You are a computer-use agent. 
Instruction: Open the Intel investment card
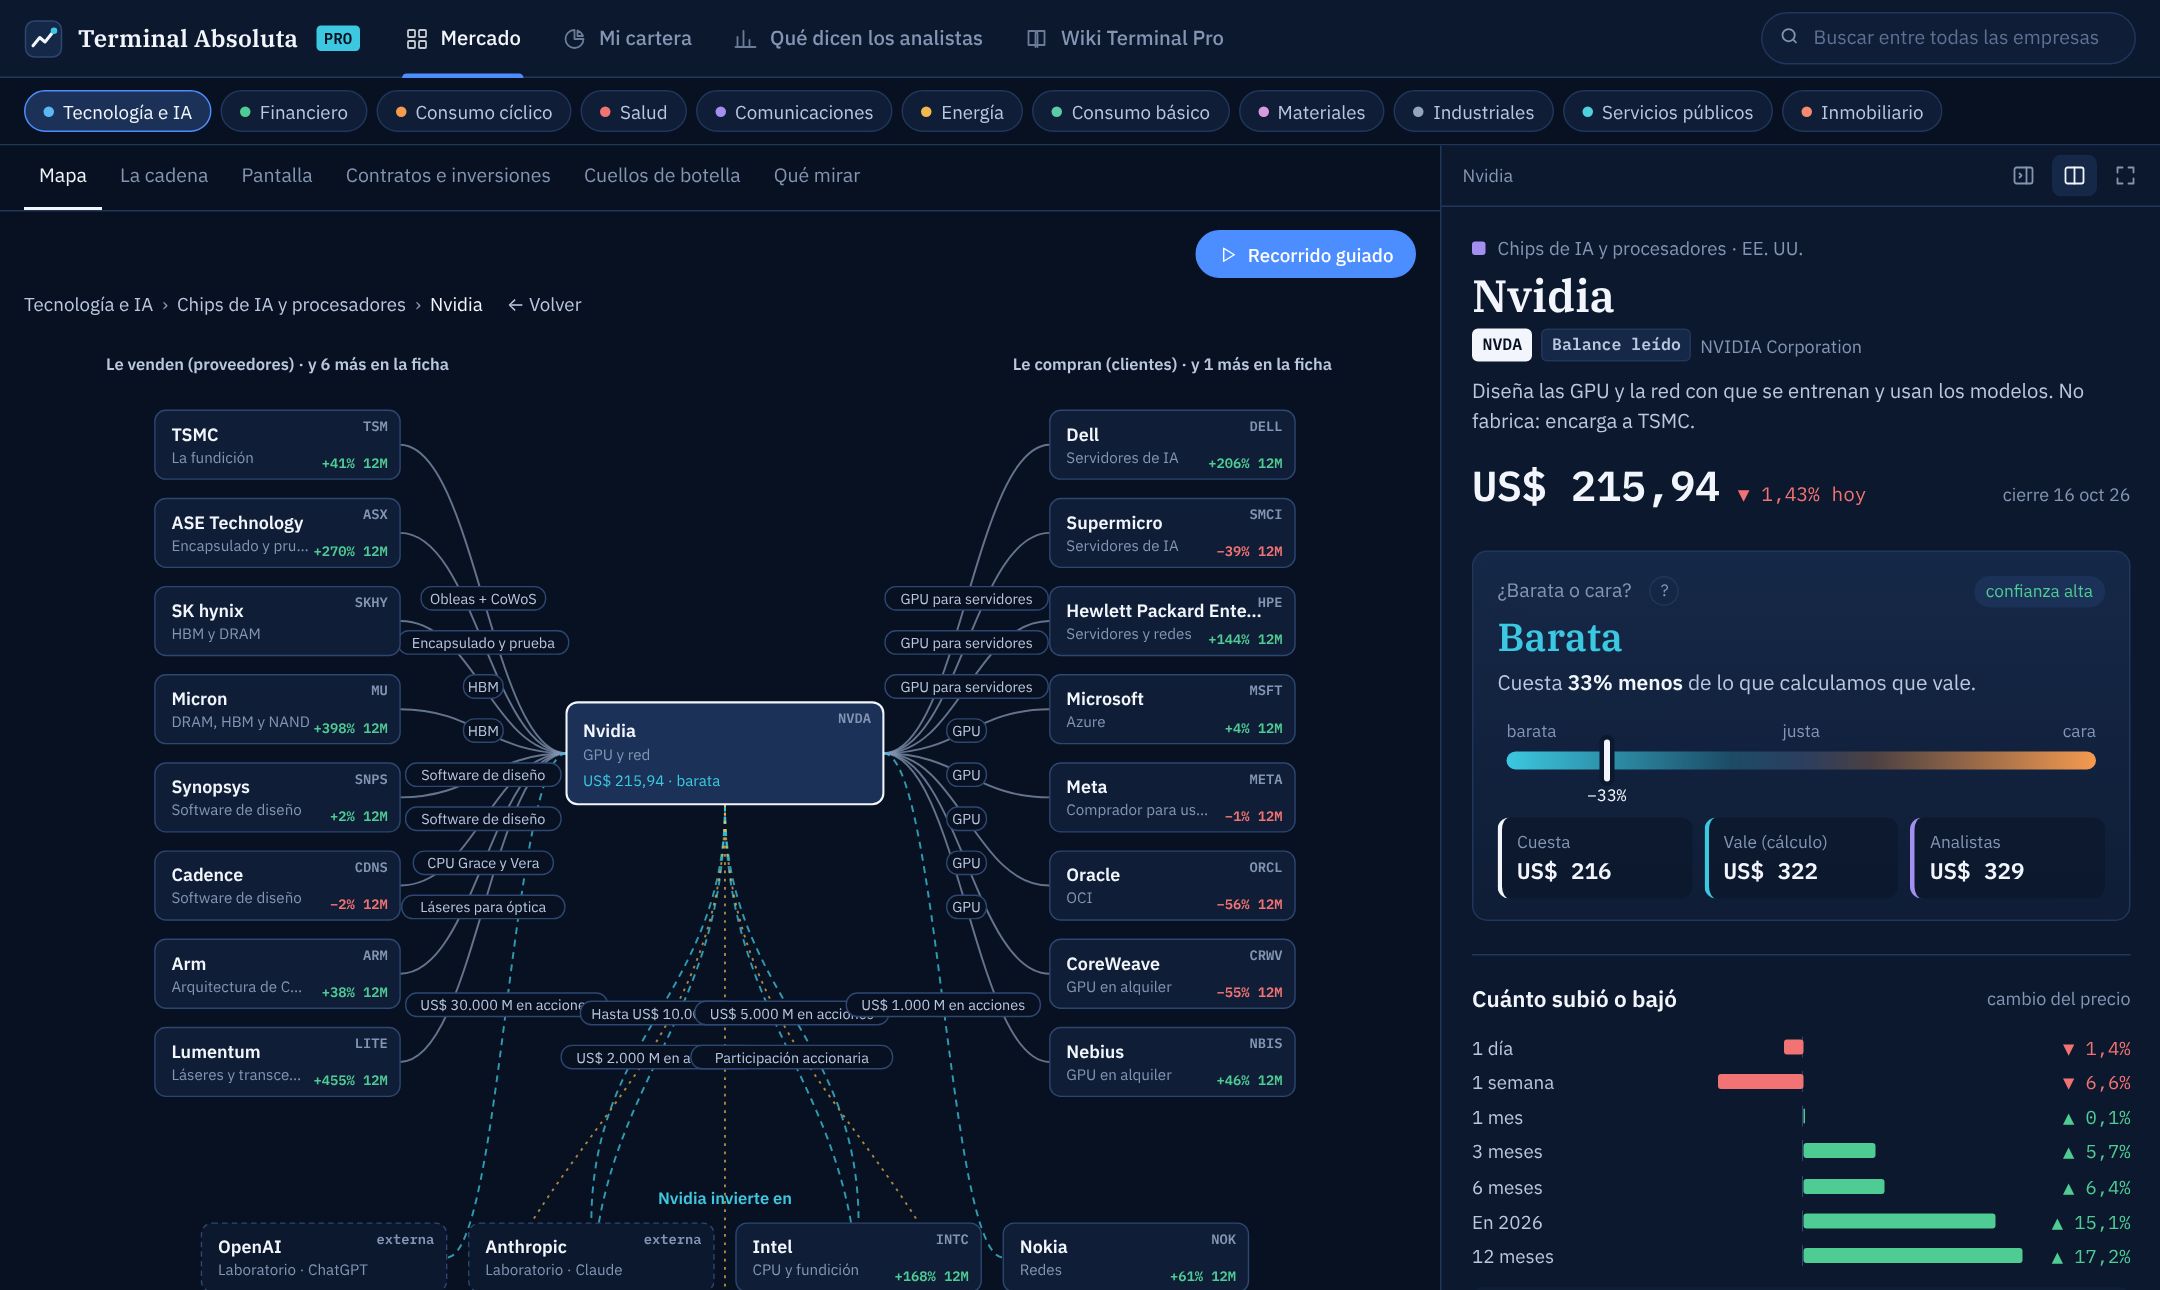pos(859,1256)
